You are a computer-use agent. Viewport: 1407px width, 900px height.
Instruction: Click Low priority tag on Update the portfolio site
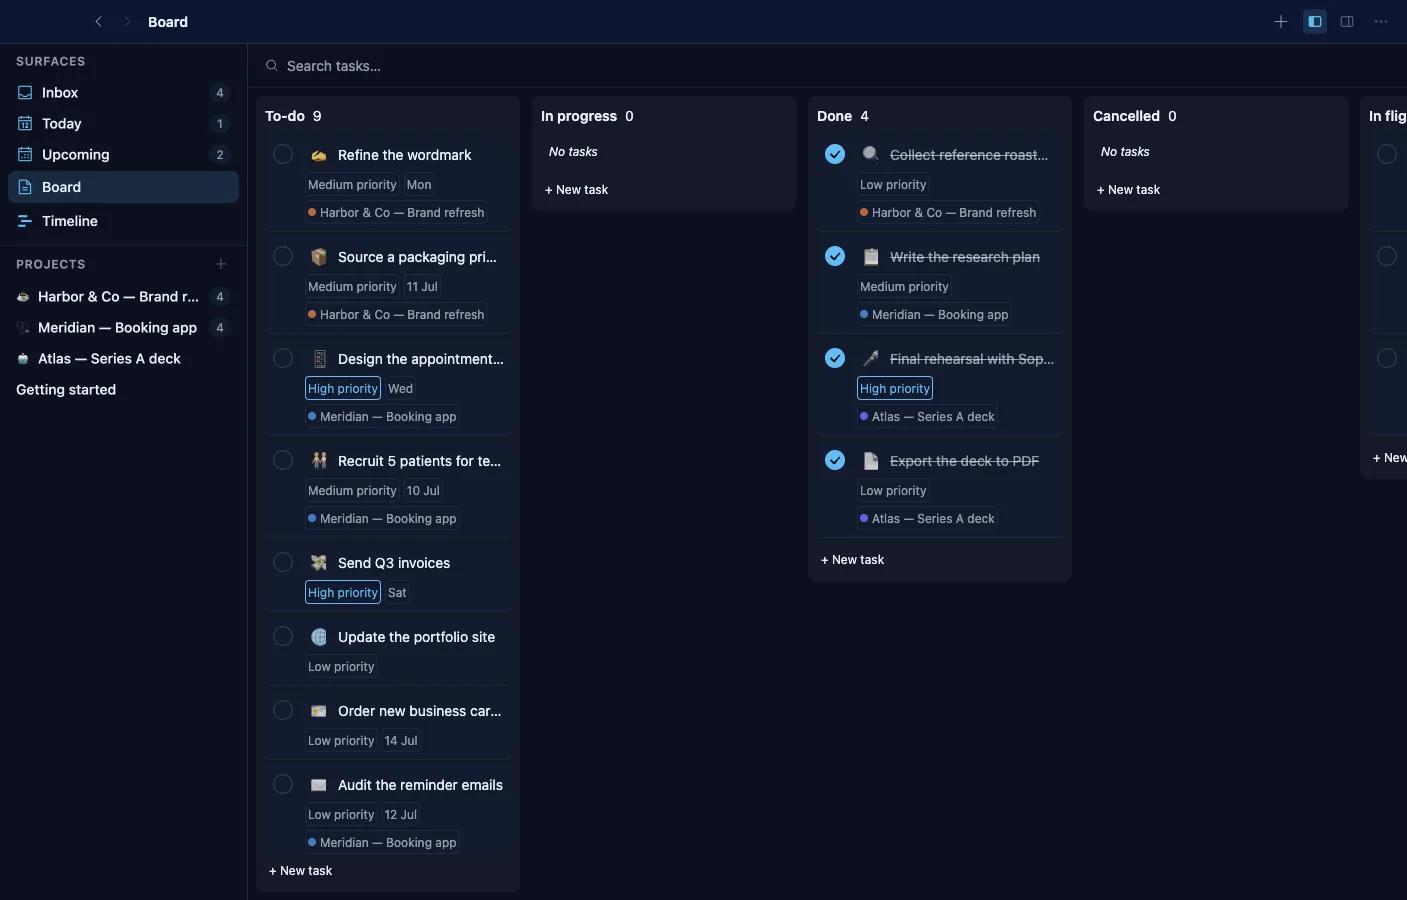341,666
